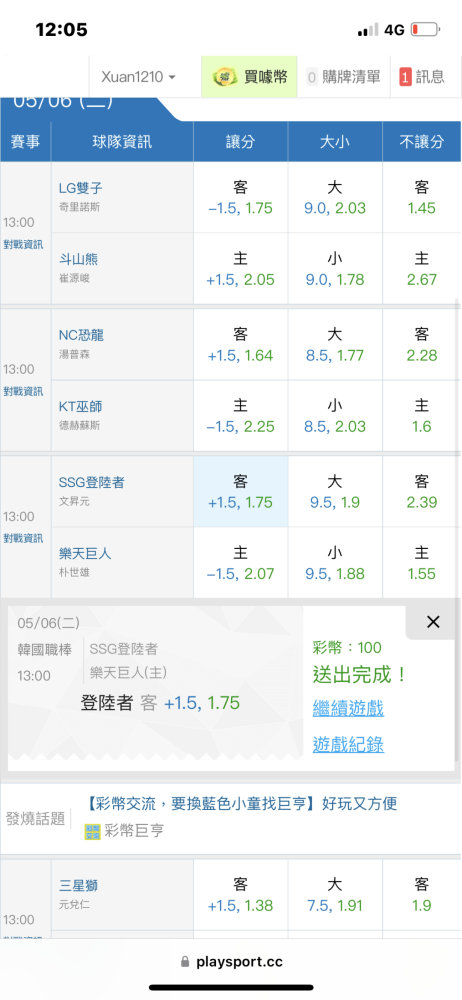The image size is (462, 1000).
Task: Click the 彩幣巨亨 user avatar icon
Action: tap(93, 831)
